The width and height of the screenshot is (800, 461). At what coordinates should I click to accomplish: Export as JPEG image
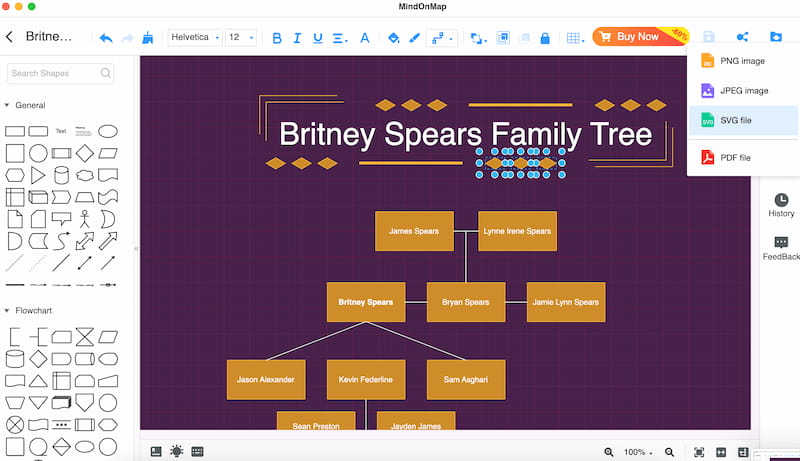743,91
